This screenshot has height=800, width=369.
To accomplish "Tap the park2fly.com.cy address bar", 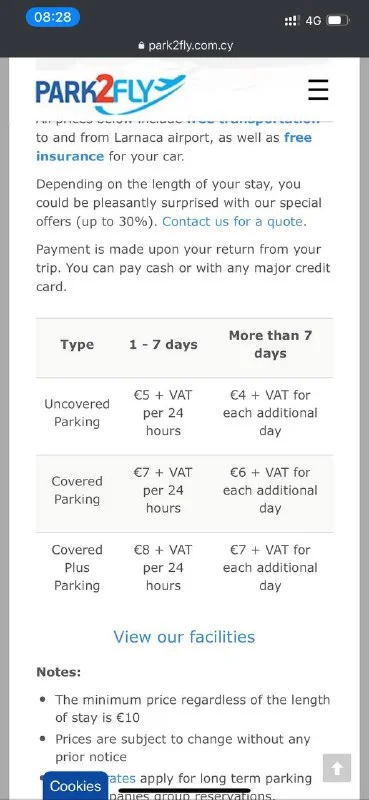I will 185,46.
